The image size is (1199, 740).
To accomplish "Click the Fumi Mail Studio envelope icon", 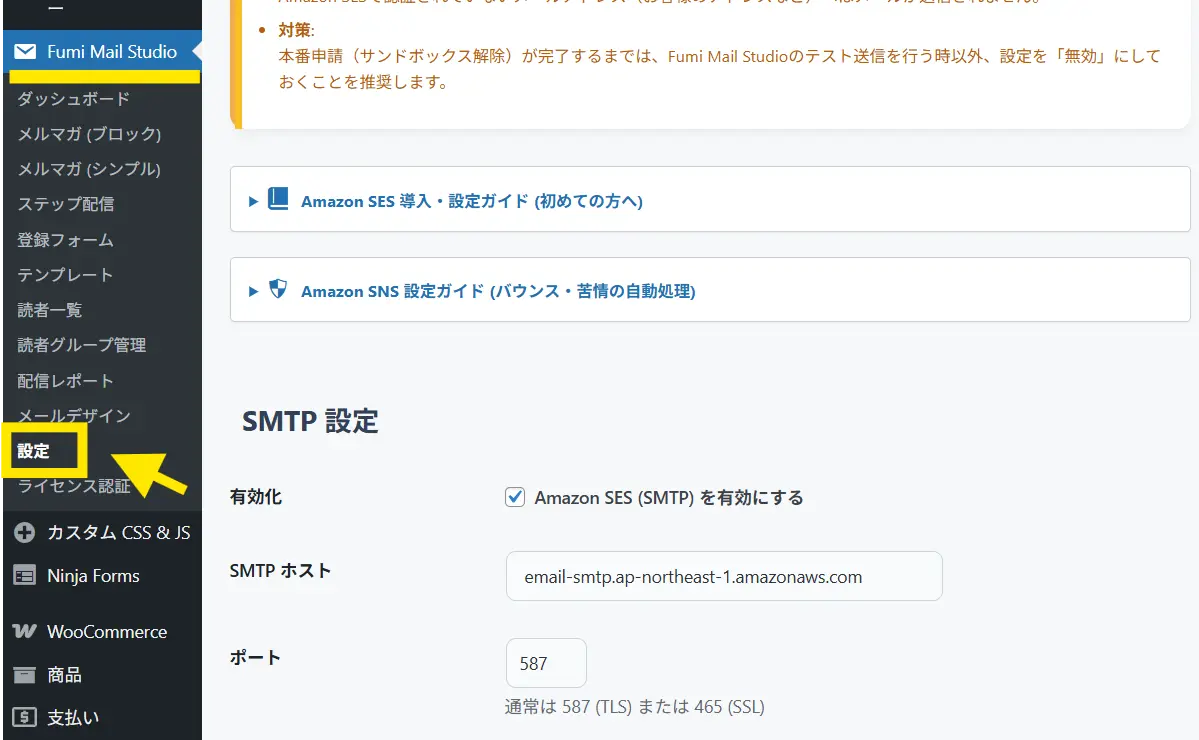I will pyautogui.click(x=26, y=52).
